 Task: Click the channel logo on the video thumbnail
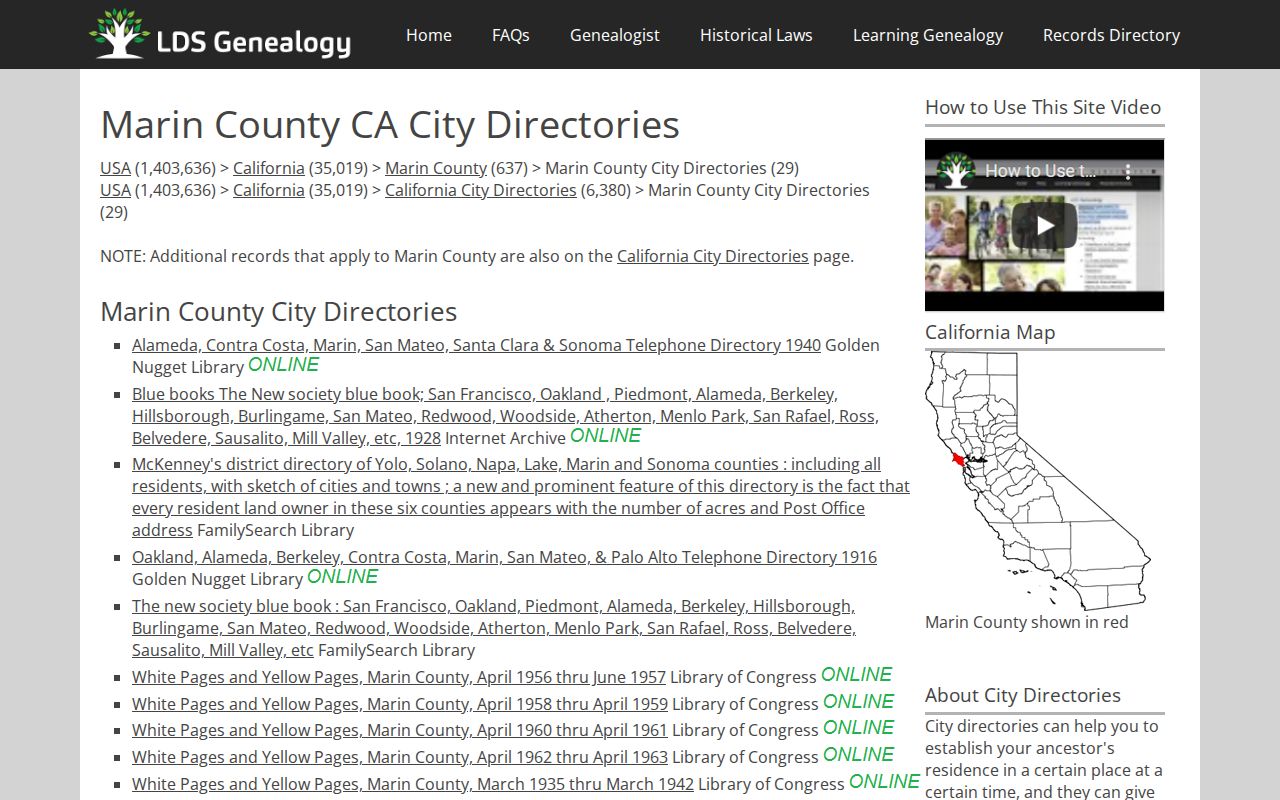[x=956, y=170]
